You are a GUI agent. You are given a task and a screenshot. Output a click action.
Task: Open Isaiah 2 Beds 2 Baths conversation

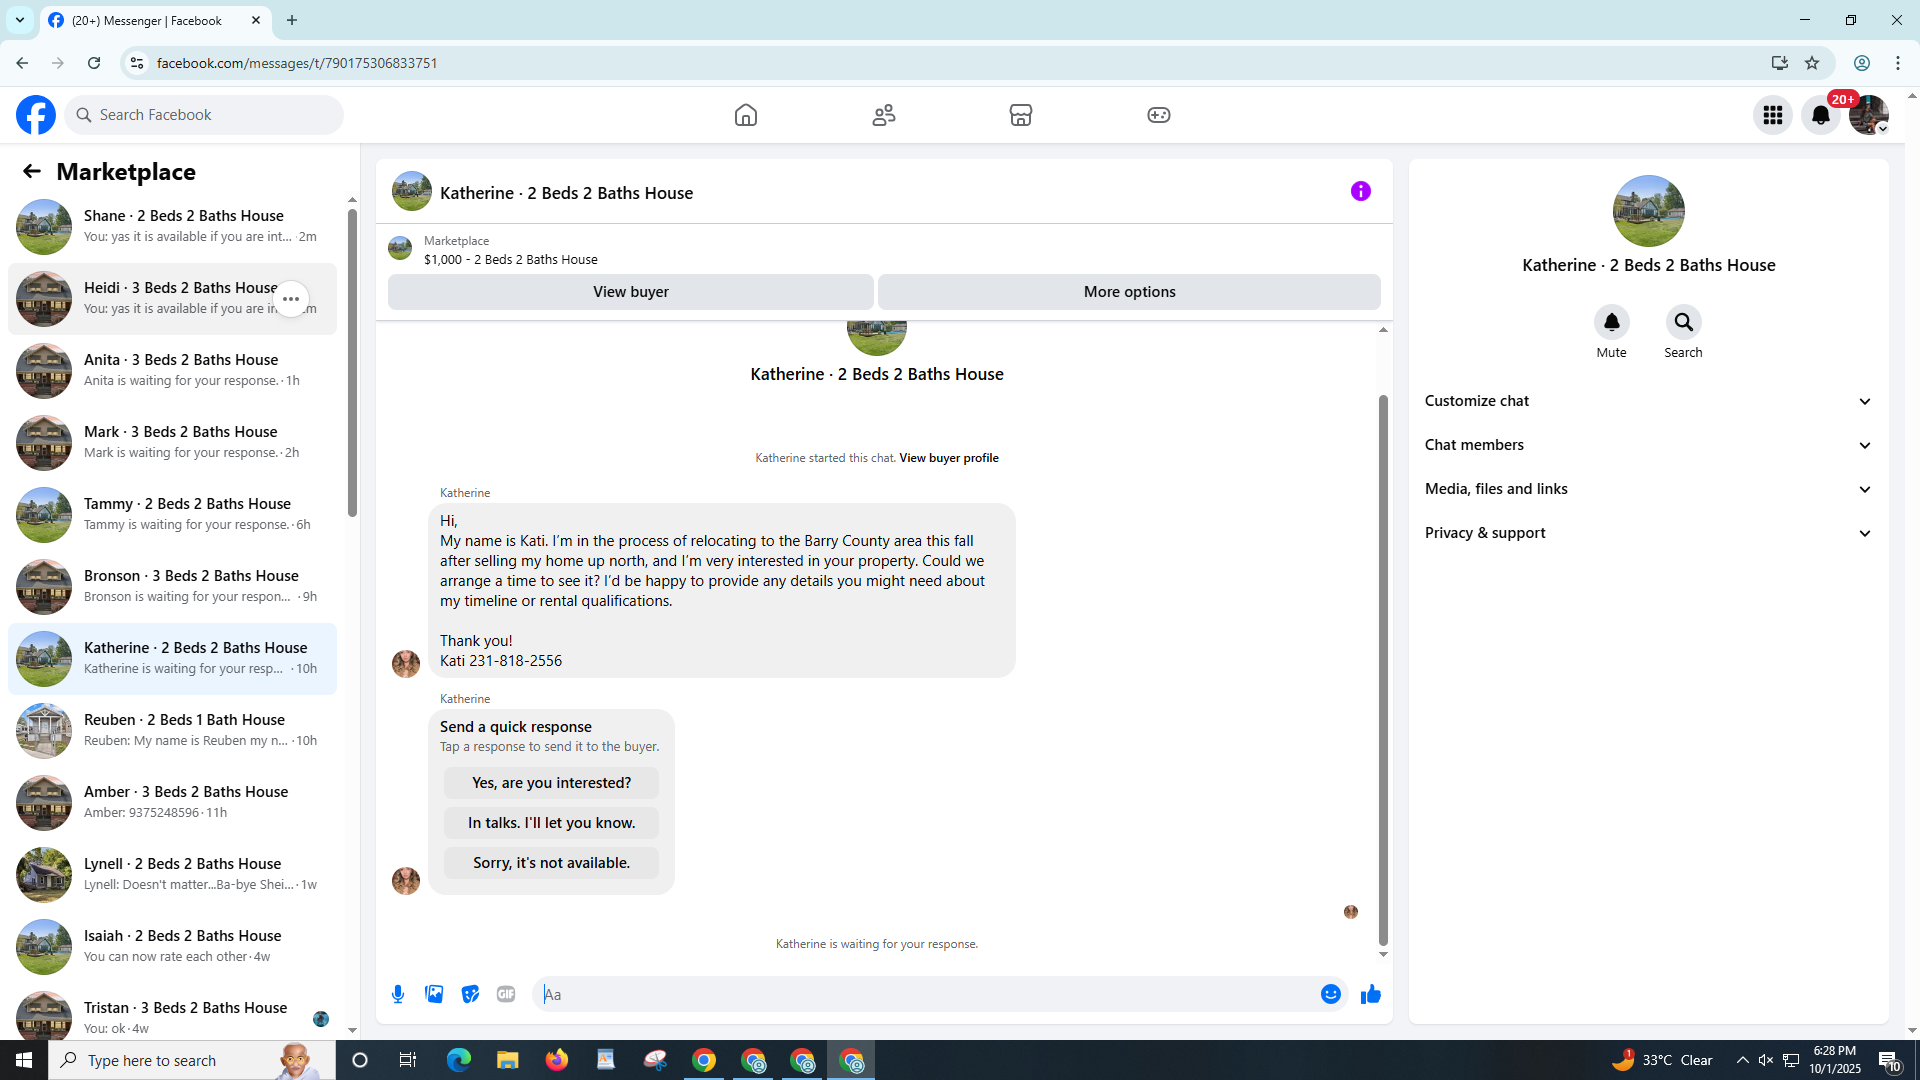click(x=172, y=947)
